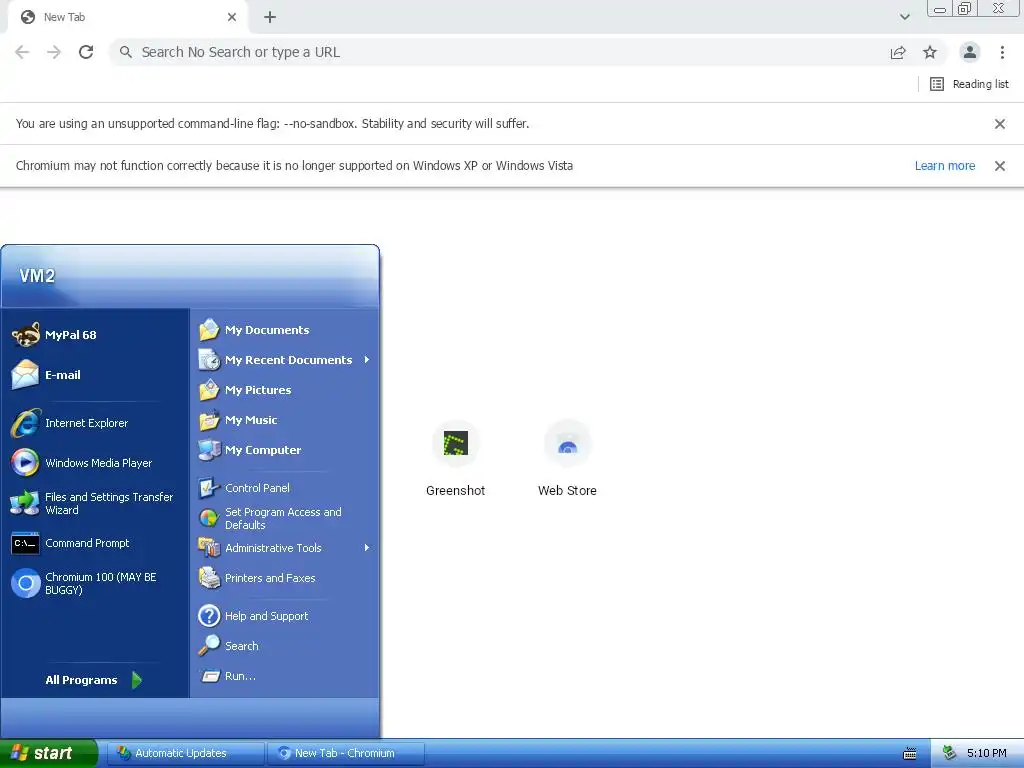1024x768 pixels.
Task: Click the Windows start button
Action: pos(48,753)
